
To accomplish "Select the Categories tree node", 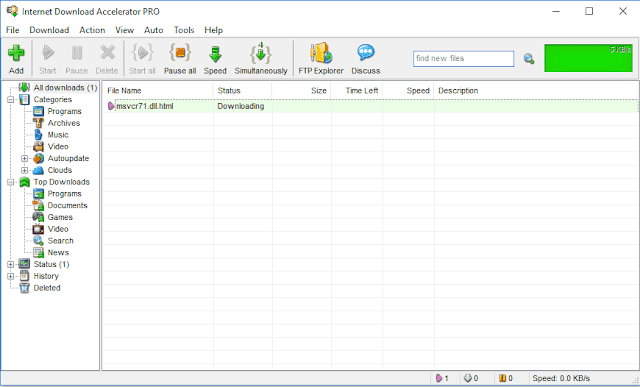I will [x=53, y=100].
